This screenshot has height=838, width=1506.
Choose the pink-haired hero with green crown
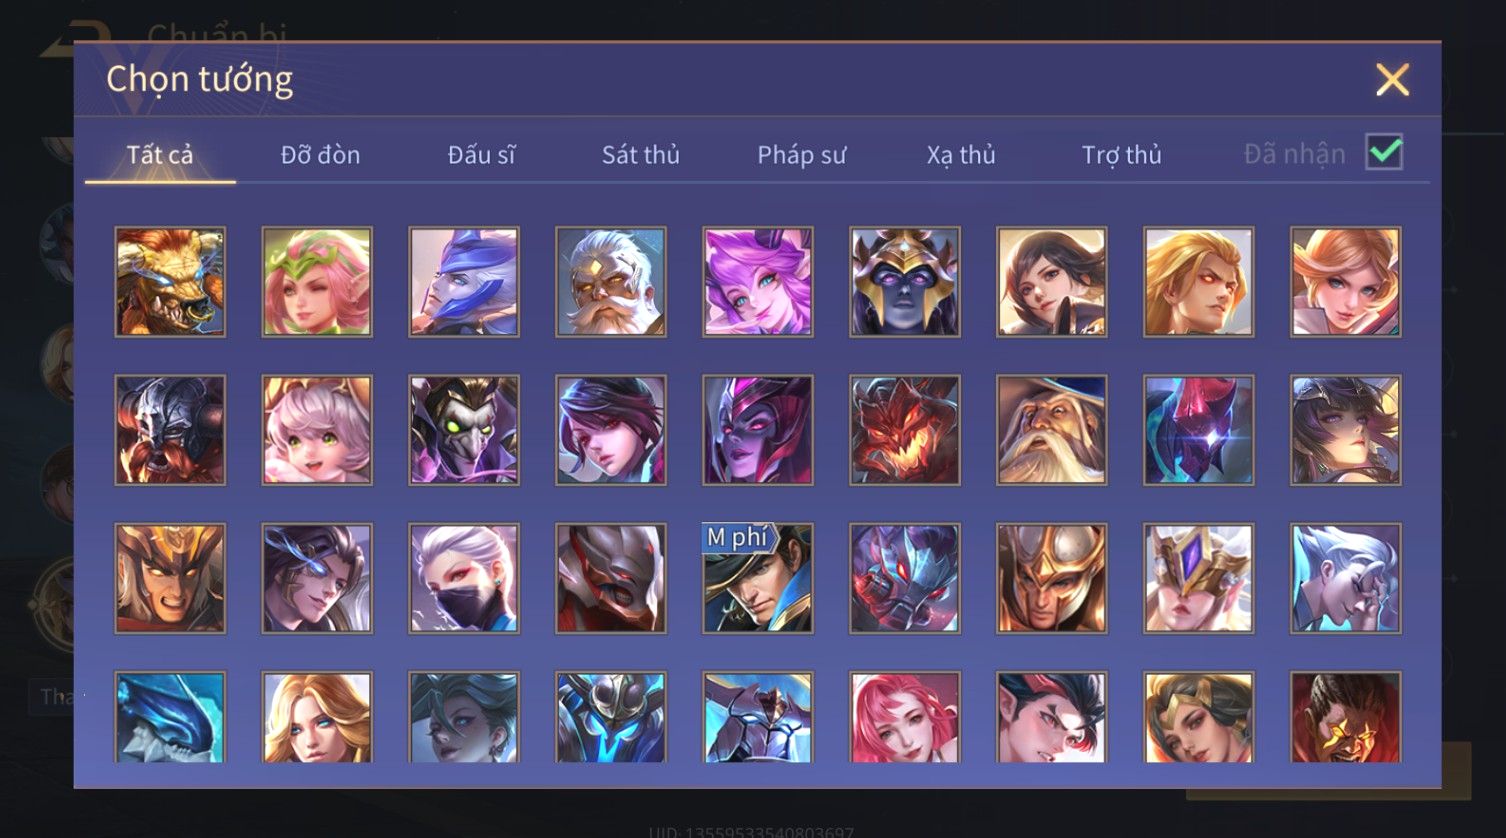pos(317,281)
